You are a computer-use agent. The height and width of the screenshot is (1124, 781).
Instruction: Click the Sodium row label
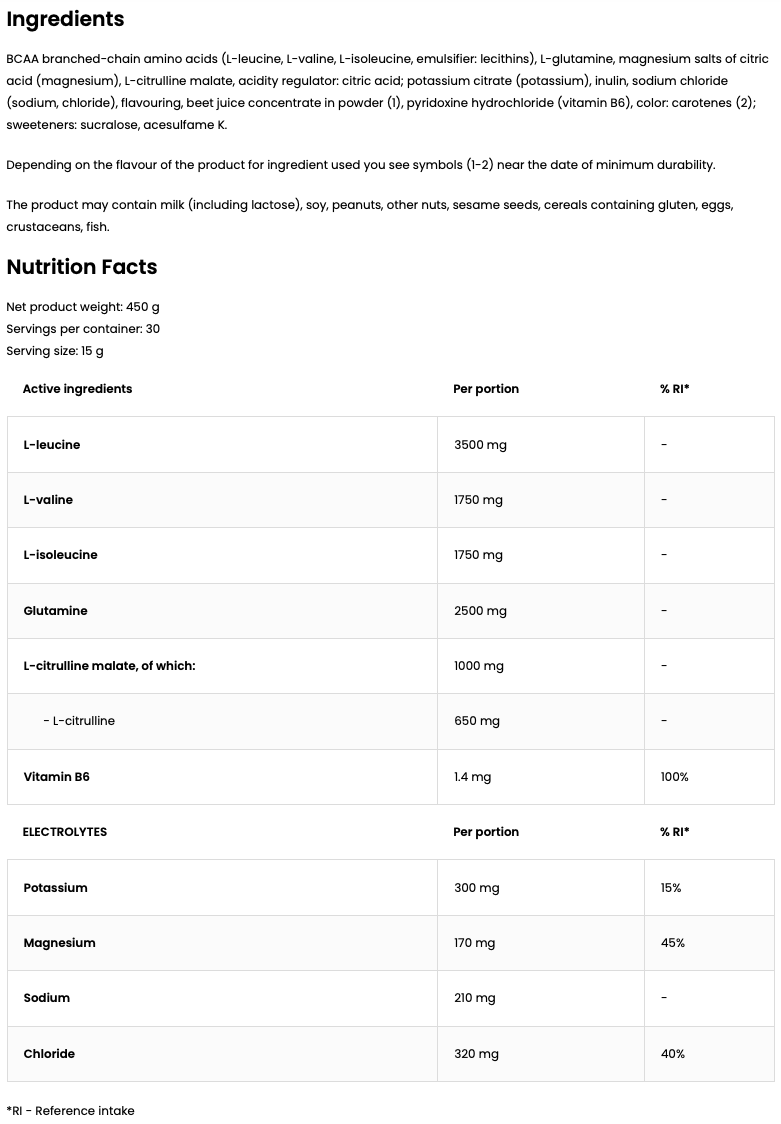[x=46, y=998]
